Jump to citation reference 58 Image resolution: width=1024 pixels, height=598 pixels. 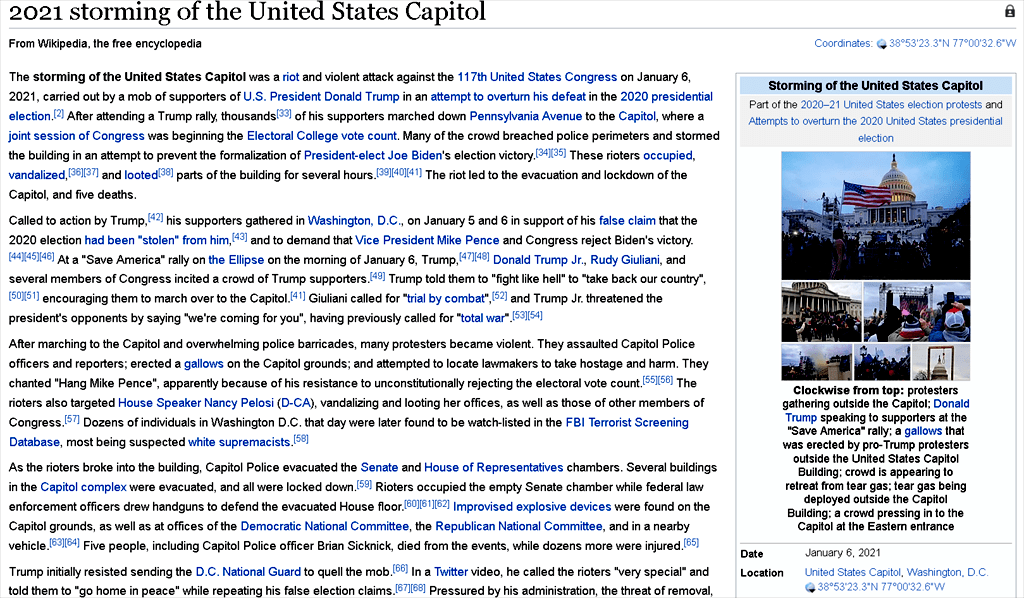click(301, 439)
